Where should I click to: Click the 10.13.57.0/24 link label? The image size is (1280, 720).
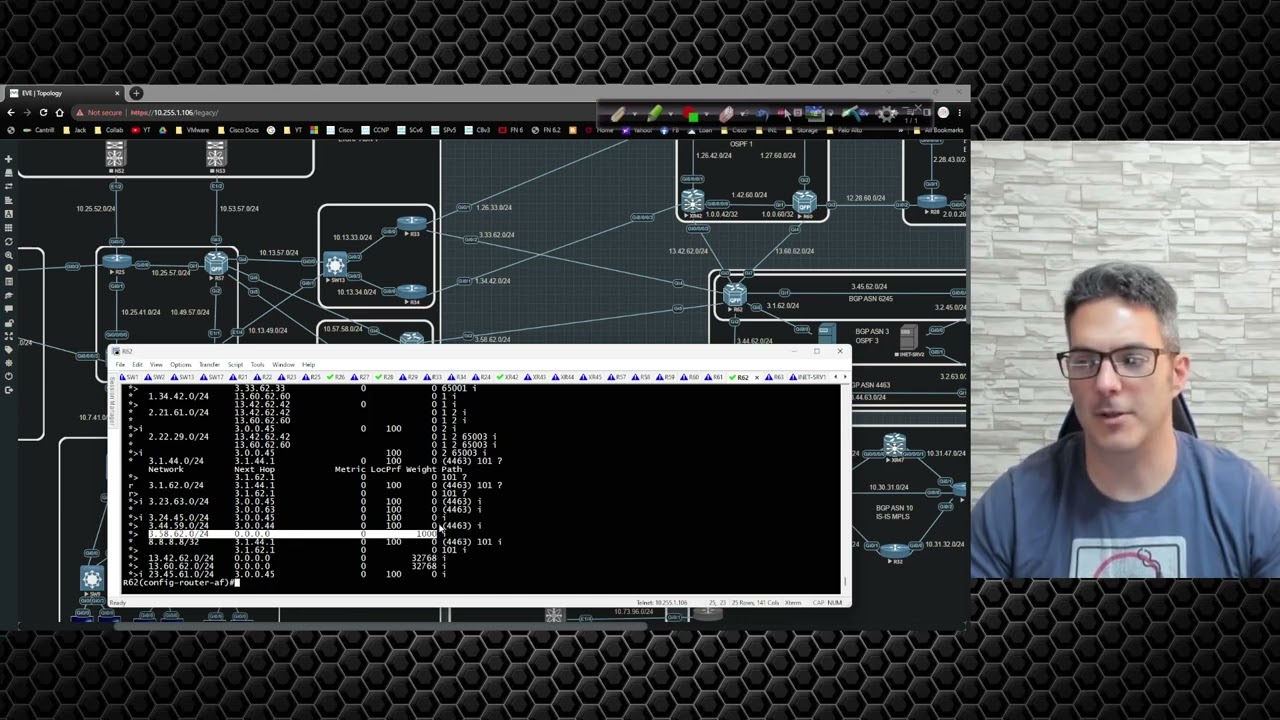tap(279, 253)
